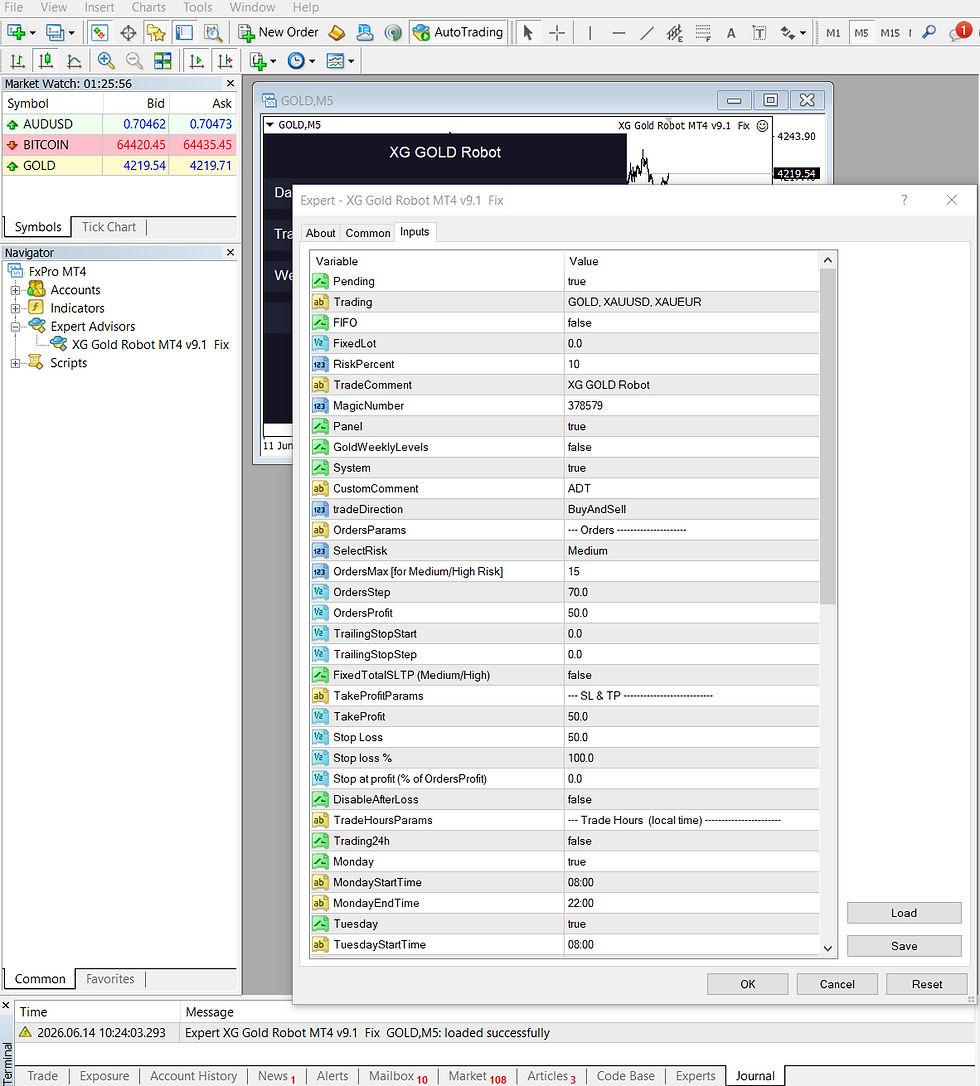Select the trendline drawing tool
This screenshot has width=980, height=1086.
(646, 33)
